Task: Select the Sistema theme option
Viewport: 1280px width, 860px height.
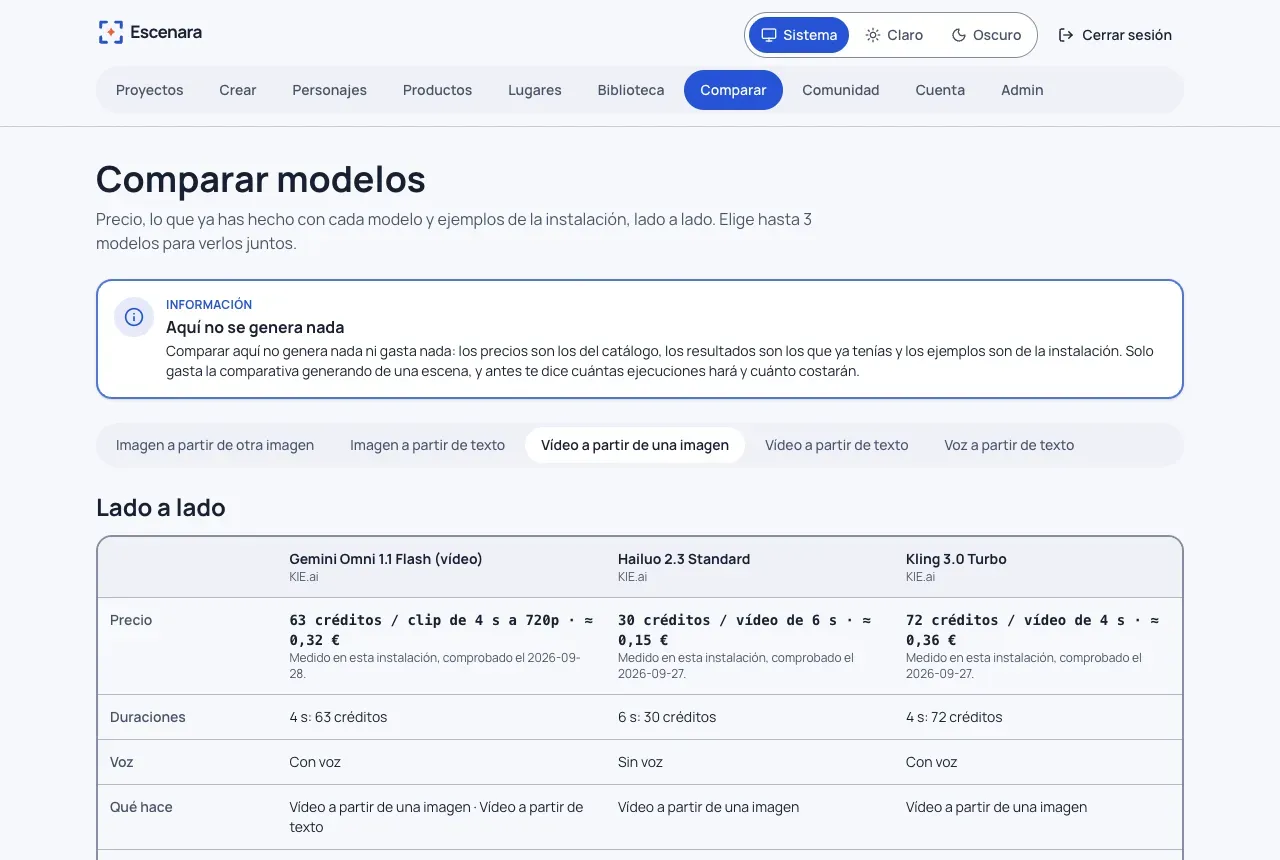Action: (x=799, y=35)
